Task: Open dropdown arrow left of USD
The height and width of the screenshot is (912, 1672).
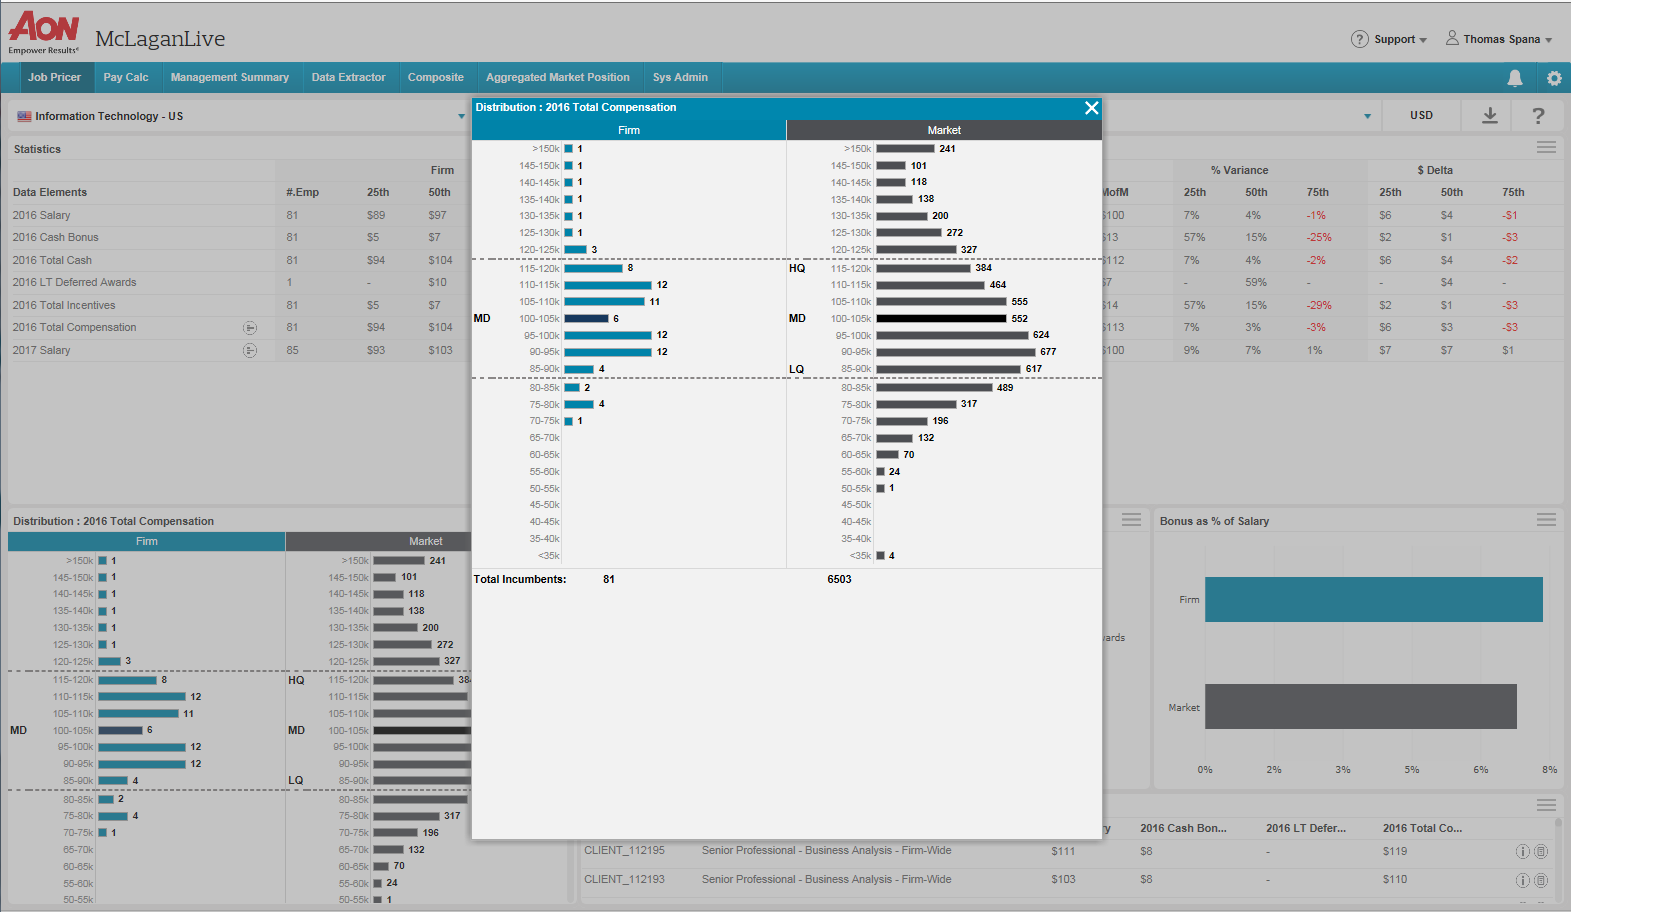Action: tap(1368, 116)
